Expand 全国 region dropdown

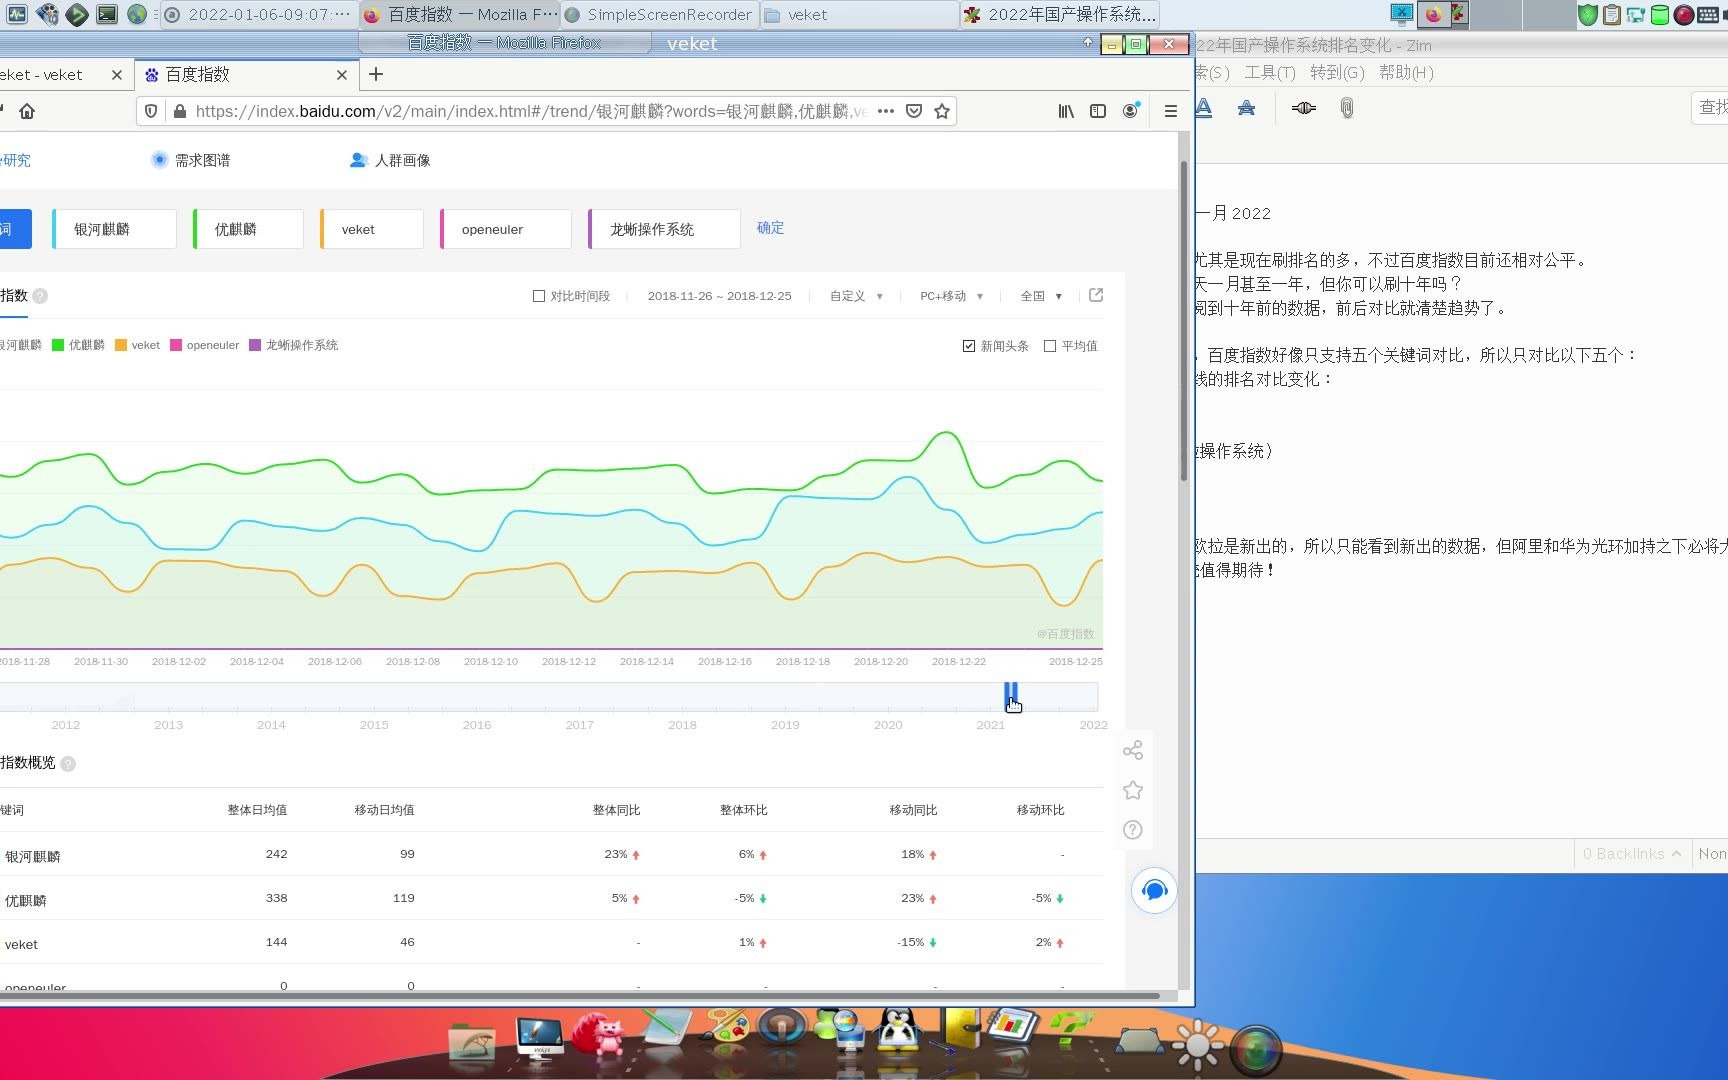pyautogui.click(x=1041, y=296)
